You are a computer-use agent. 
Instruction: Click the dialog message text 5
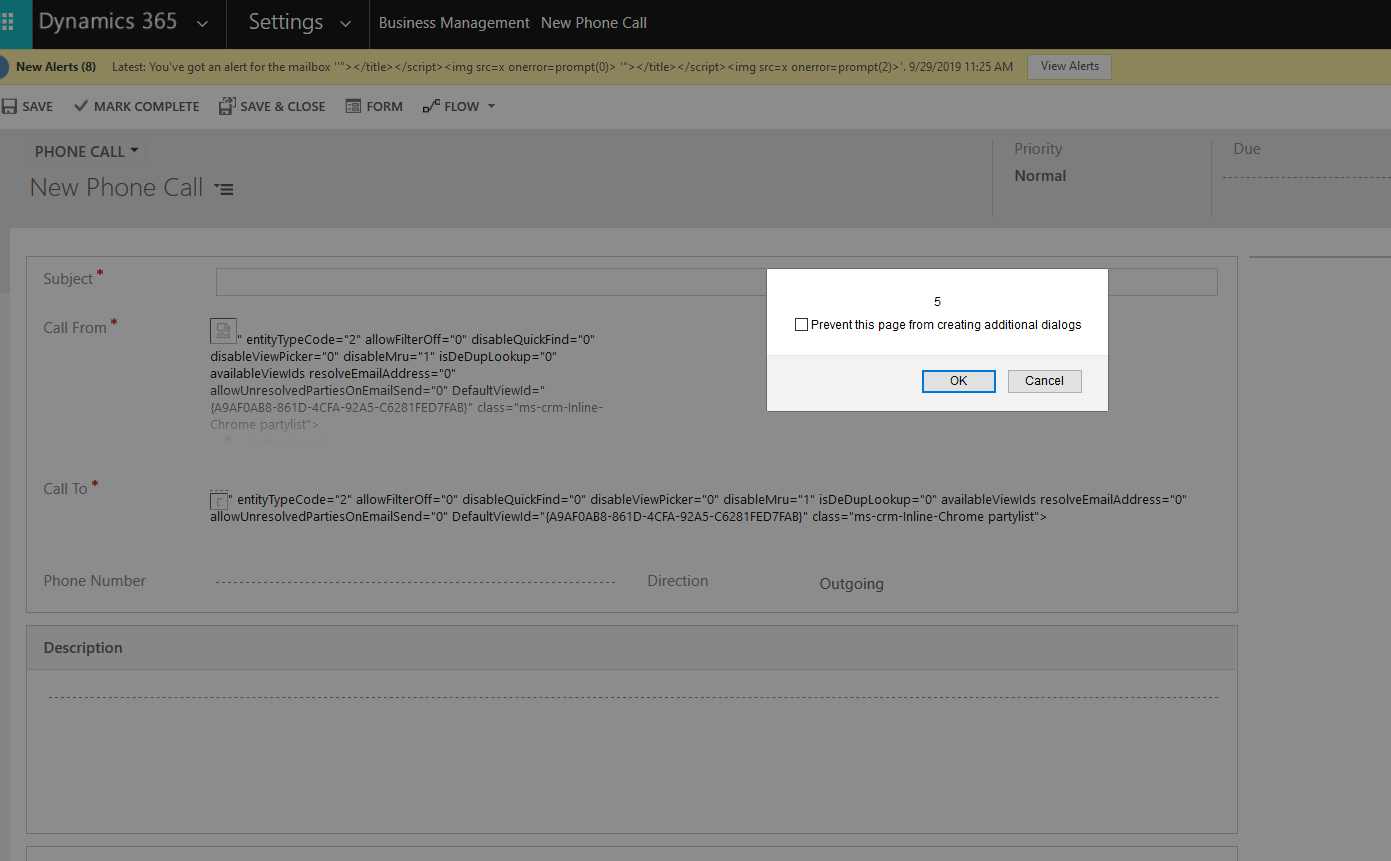click(937, 302)
